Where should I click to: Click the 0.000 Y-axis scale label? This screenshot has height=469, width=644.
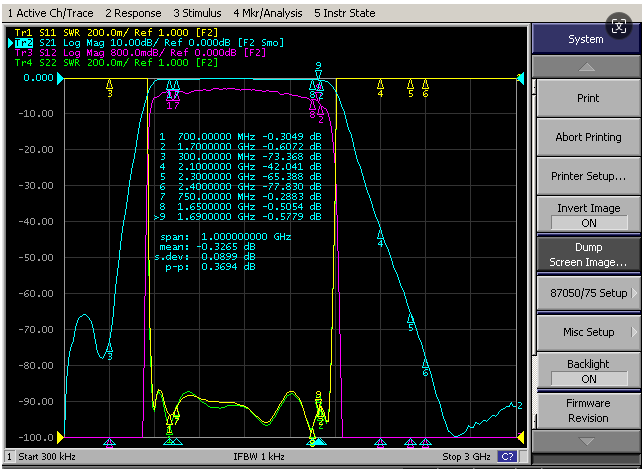coord(38,78)
